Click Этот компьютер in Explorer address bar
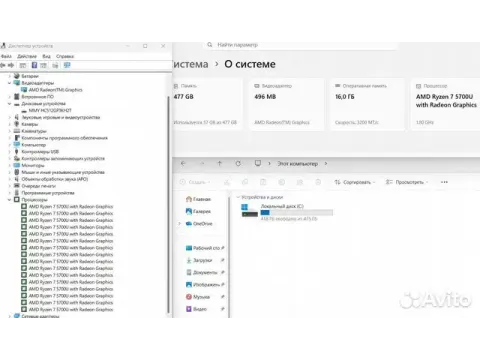Image resolution: width=480 pixels, height=360 pixels. coord(298,164)
